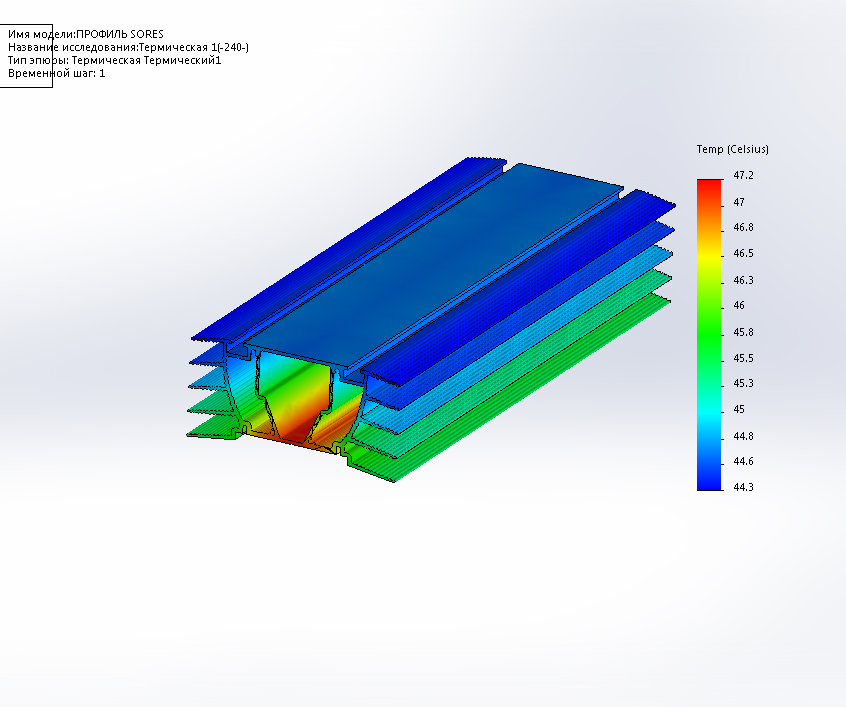Click the 46.8 legend value
This screenshot has height=707, width=846.
[743, 227]
